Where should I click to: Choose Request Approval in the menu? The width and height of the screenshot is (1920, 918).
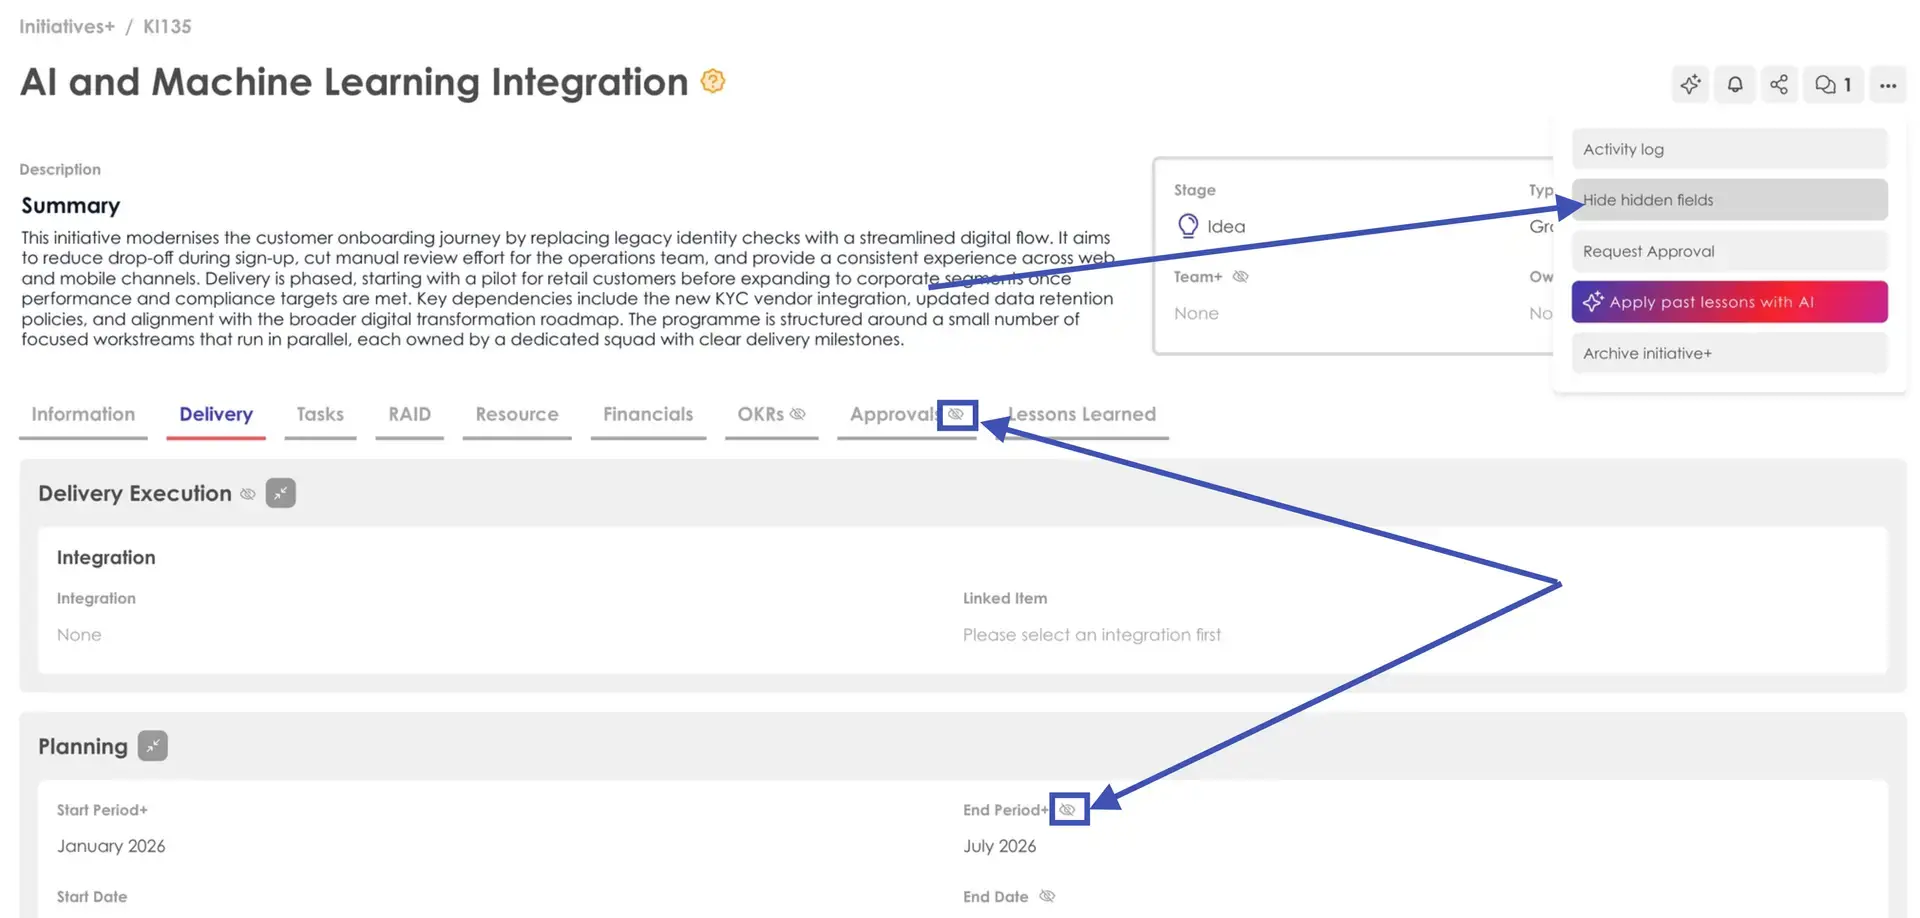click(x=1729, y=251)
